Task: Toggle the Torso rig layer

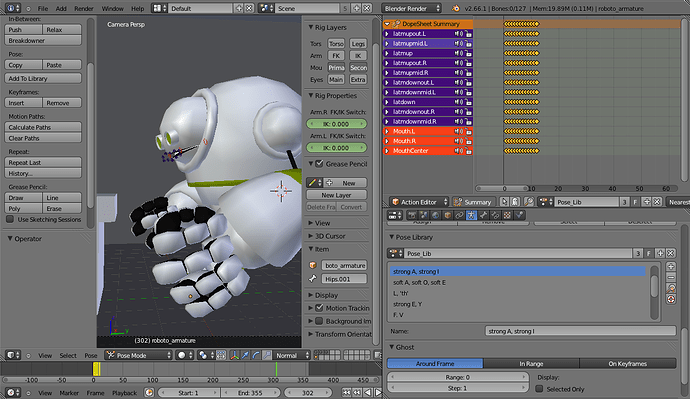Action: [336, 44]
